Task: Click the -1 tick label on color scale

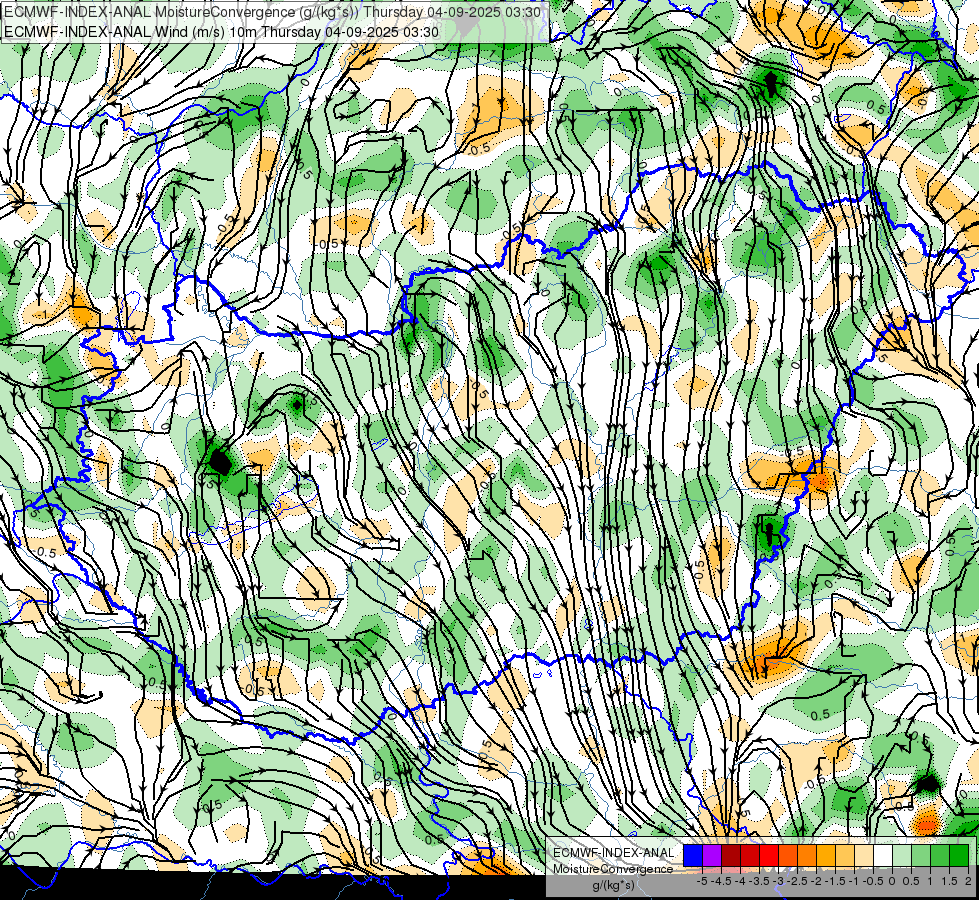Action: pyautogui.click(x=854, y=881)
